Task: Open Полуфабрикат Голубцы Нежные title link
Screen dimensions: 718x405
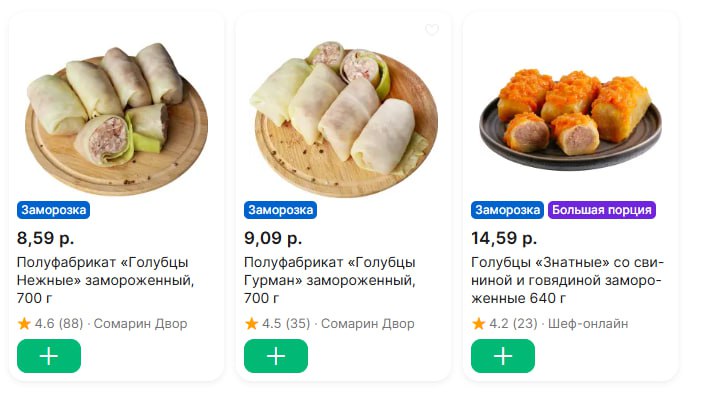Action: (105, 280)
